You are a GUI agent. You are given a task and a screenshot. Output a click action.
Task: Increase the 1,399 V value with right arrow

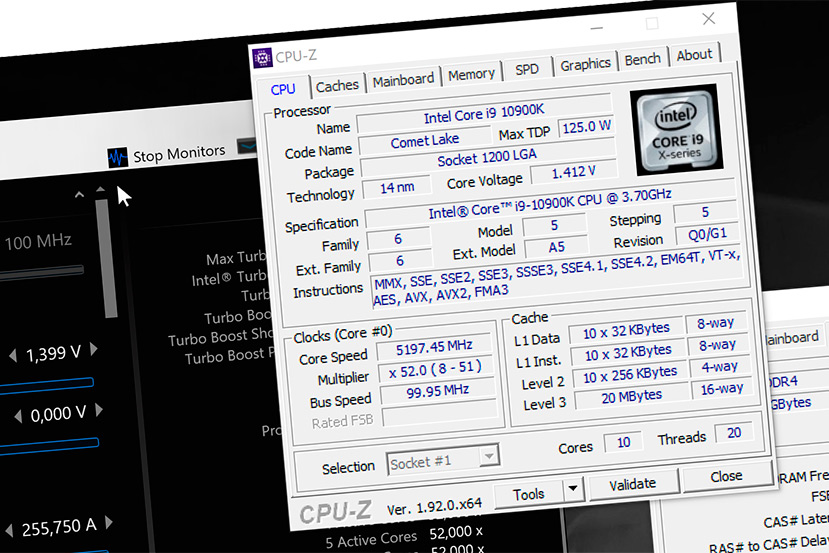[94, 351]
